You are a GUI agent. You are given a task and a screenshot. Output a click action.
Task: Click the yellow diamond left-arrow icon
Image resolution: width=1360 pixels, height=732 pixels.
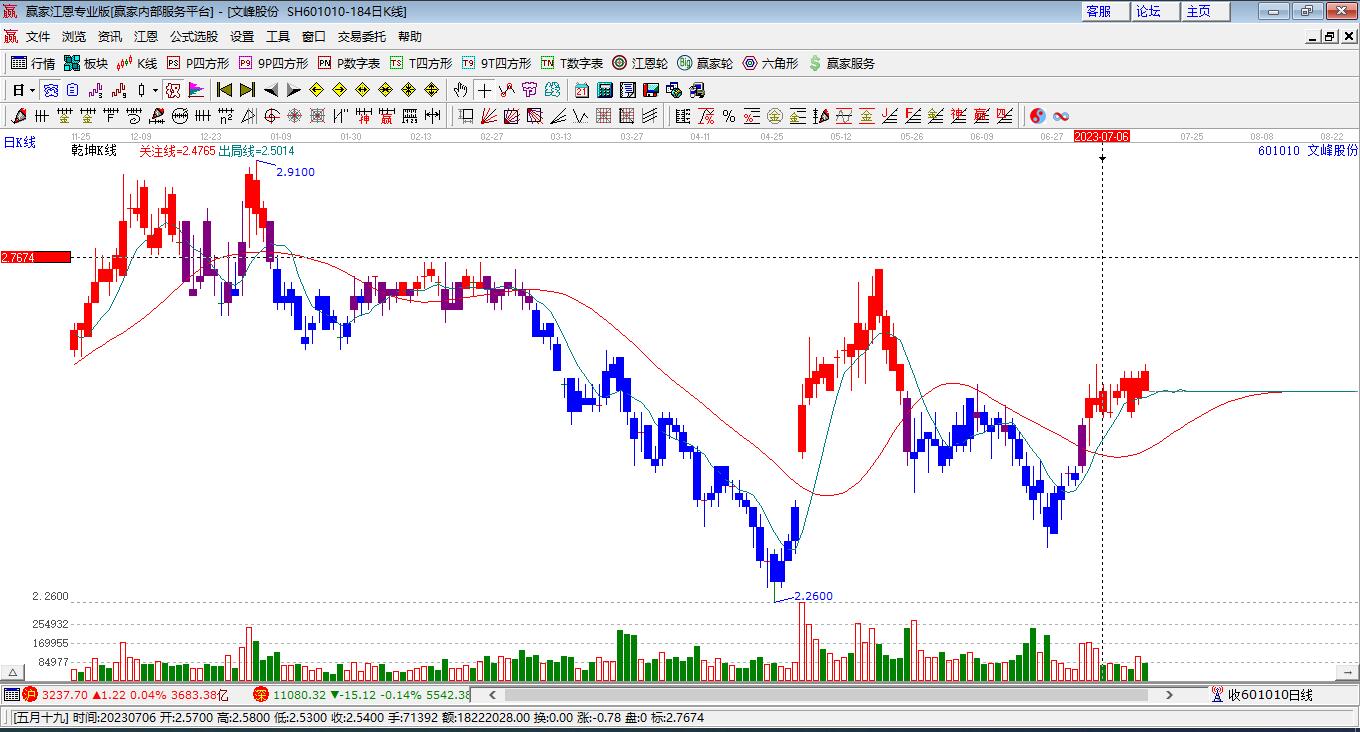316,90
